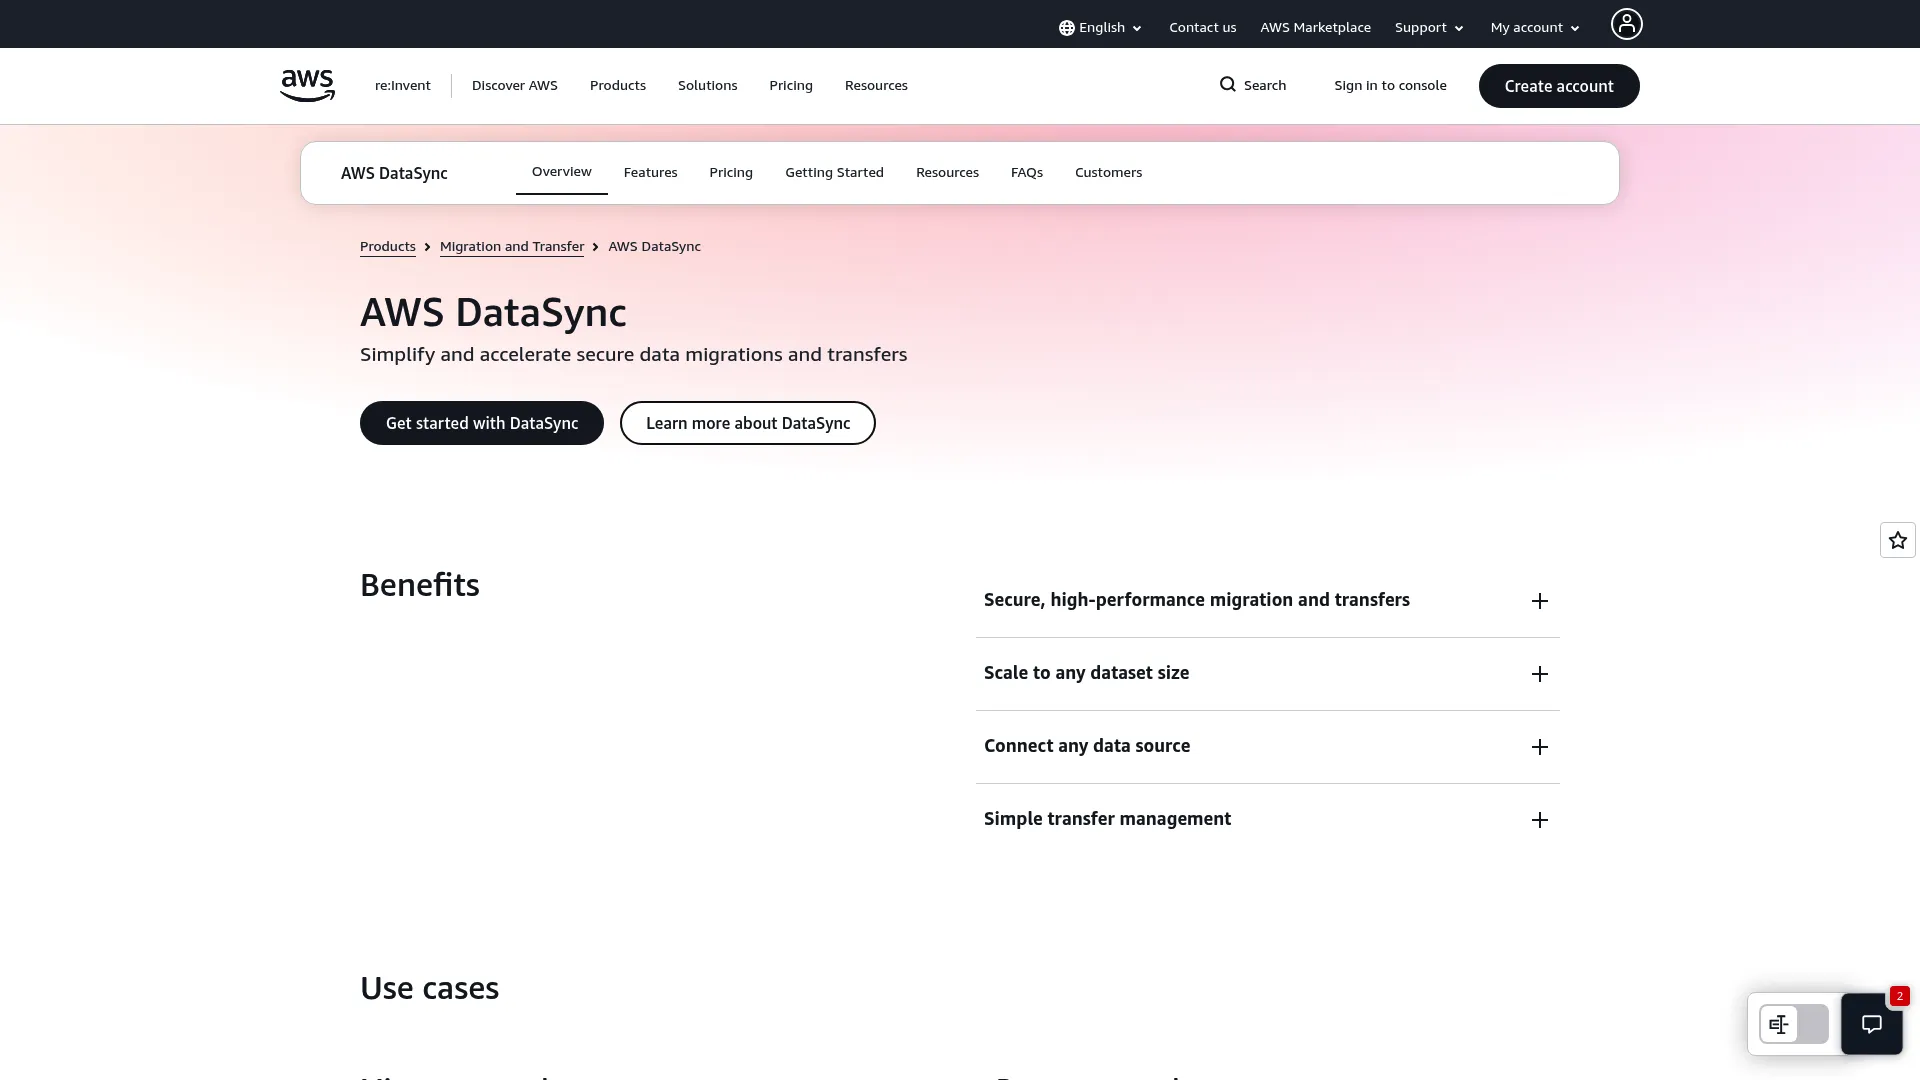Click the Products breadcrumb link
This screenshot has width=1920, height=1080.
pyautogui.click(x=388, y=247)
